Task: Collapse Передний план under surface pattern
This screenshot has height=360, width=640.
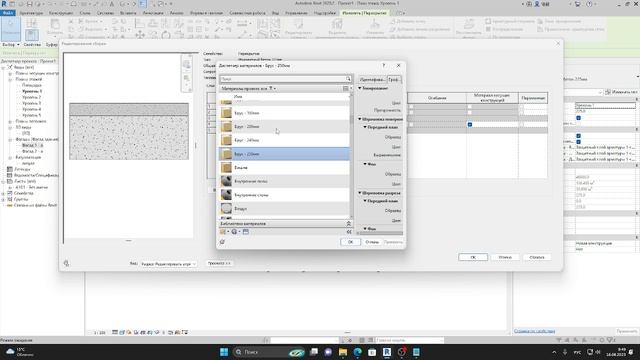Action: pos(365,127)
